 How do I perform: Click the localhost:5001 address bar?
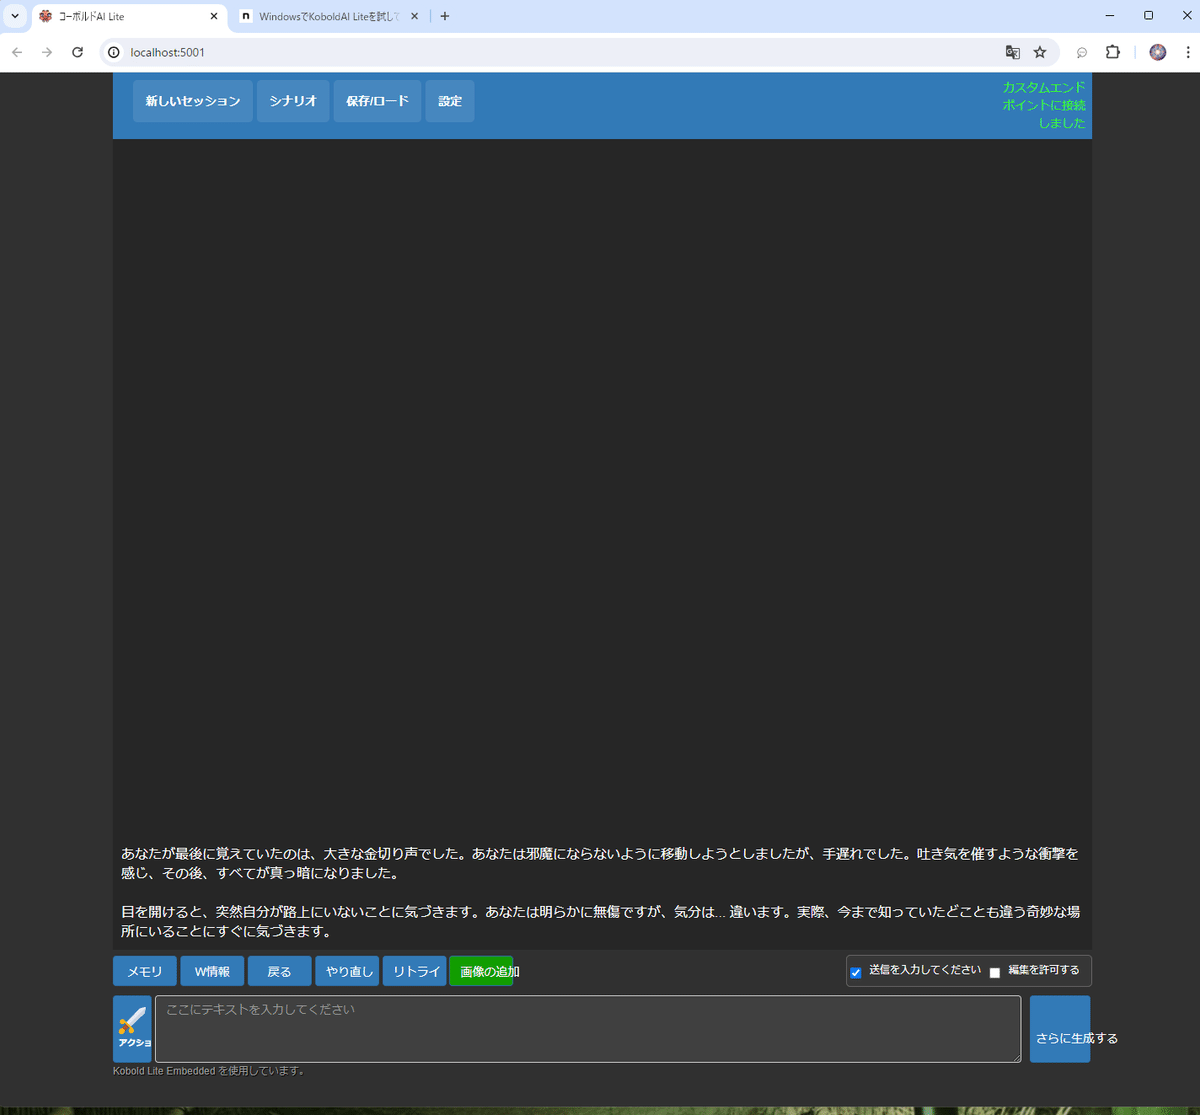(560, 52)
